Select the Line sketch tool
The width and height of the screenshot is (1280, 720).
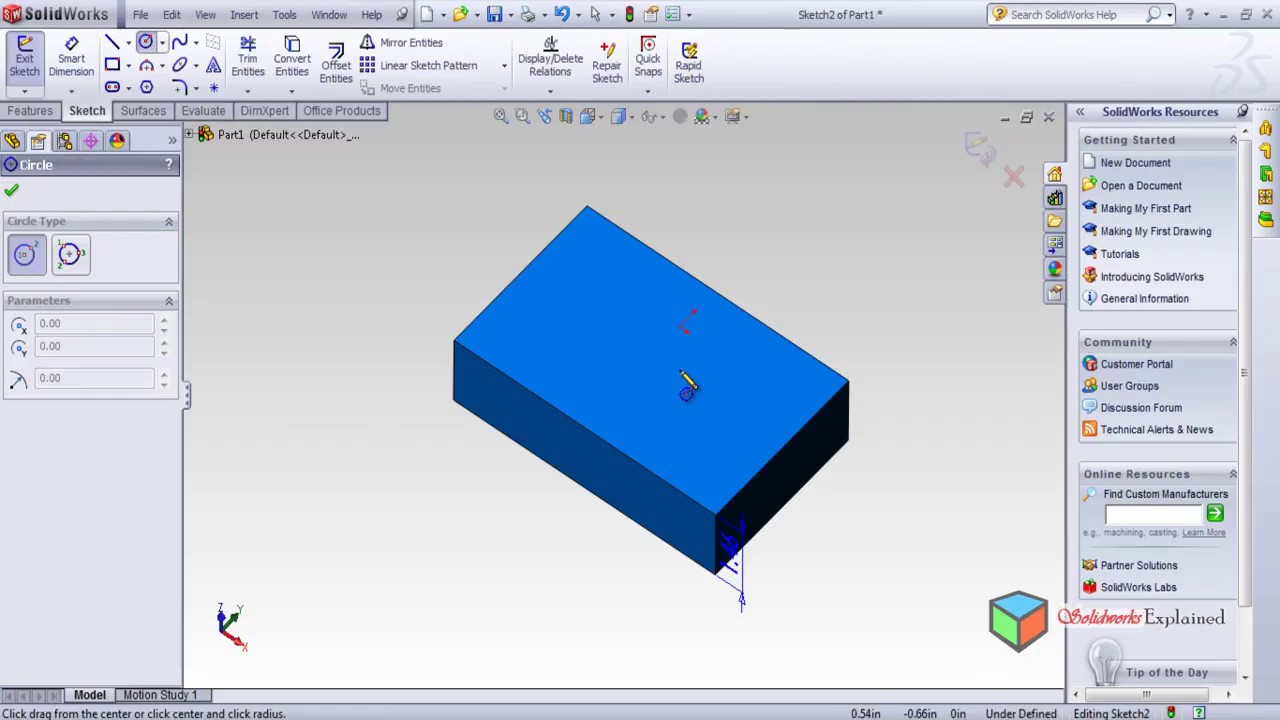tap(112, 42)
